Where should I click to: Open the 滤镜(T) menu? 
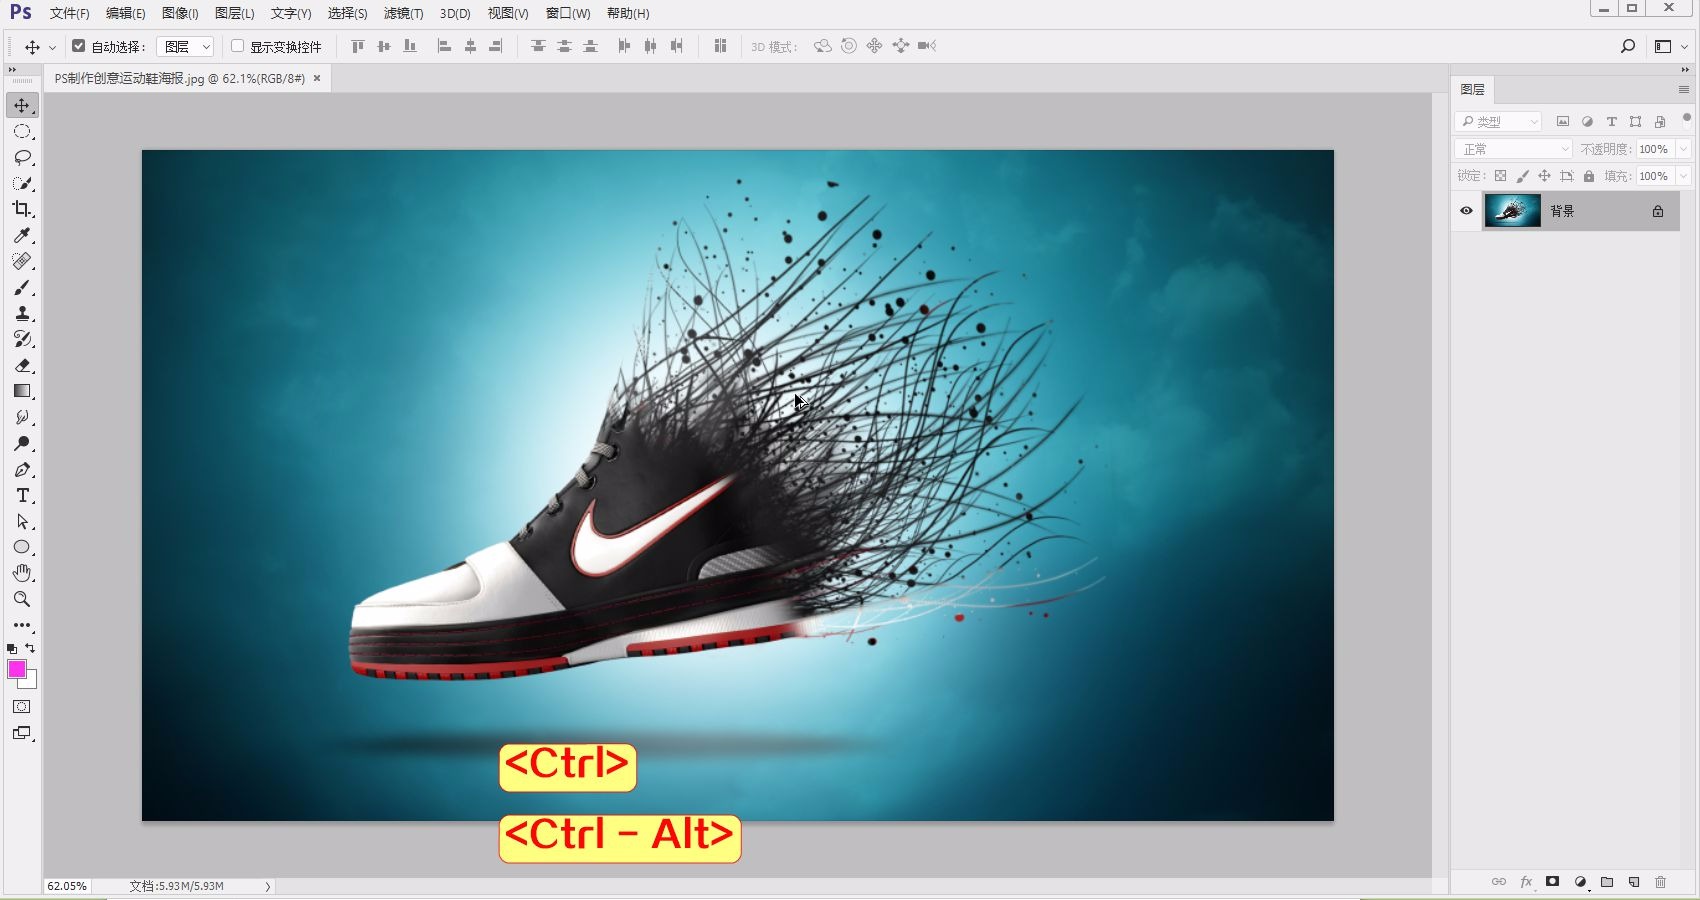[x=404, y=14]
